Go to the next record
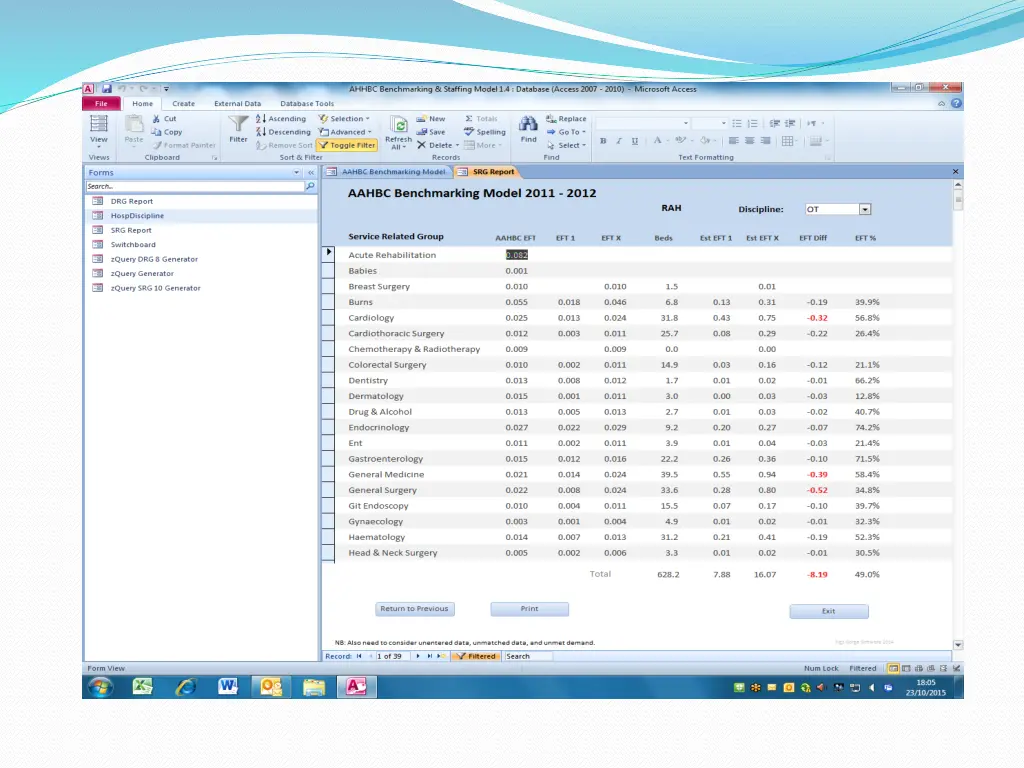The width and height of the screenshot is (1024, 768). [418, 656]
